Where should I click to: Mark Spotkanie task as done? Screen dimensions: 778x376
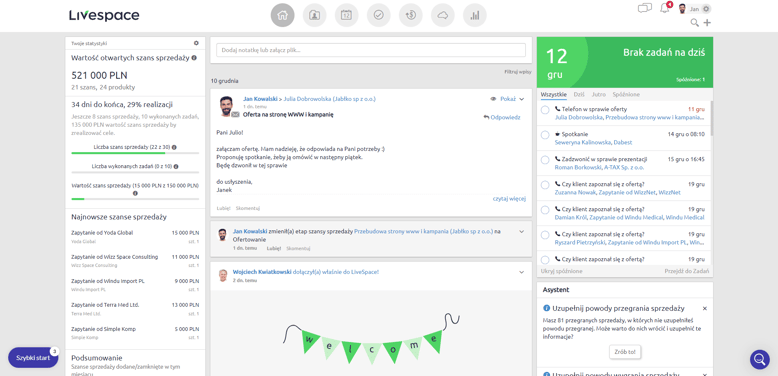click(545, 135)
